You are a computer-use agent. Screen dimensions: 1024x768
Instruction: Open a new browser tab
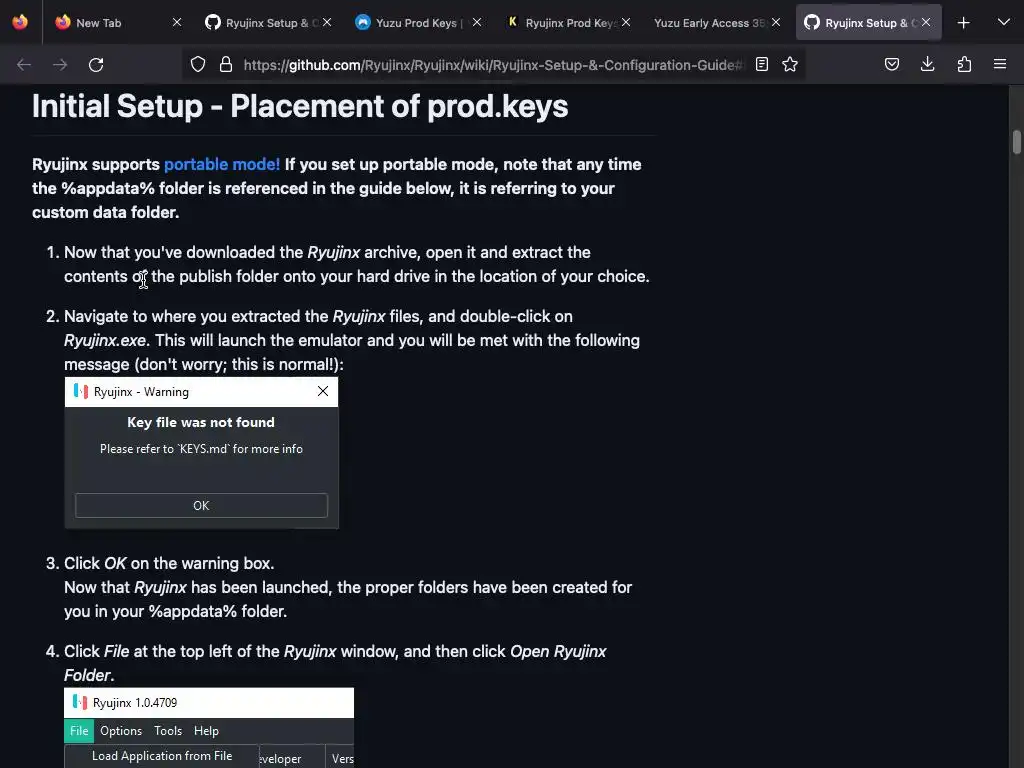964,23
